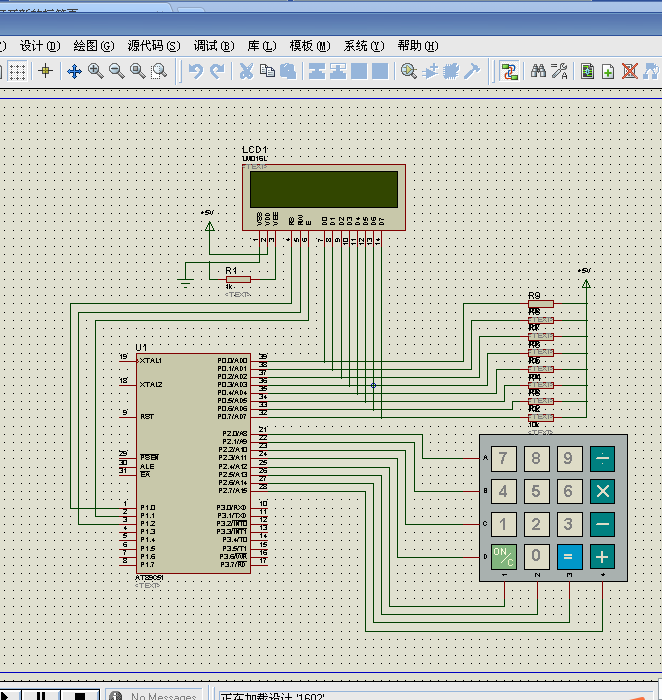The image size is (662, 700).
Task: Click the No Messages status button
Action: click(155, 696)
